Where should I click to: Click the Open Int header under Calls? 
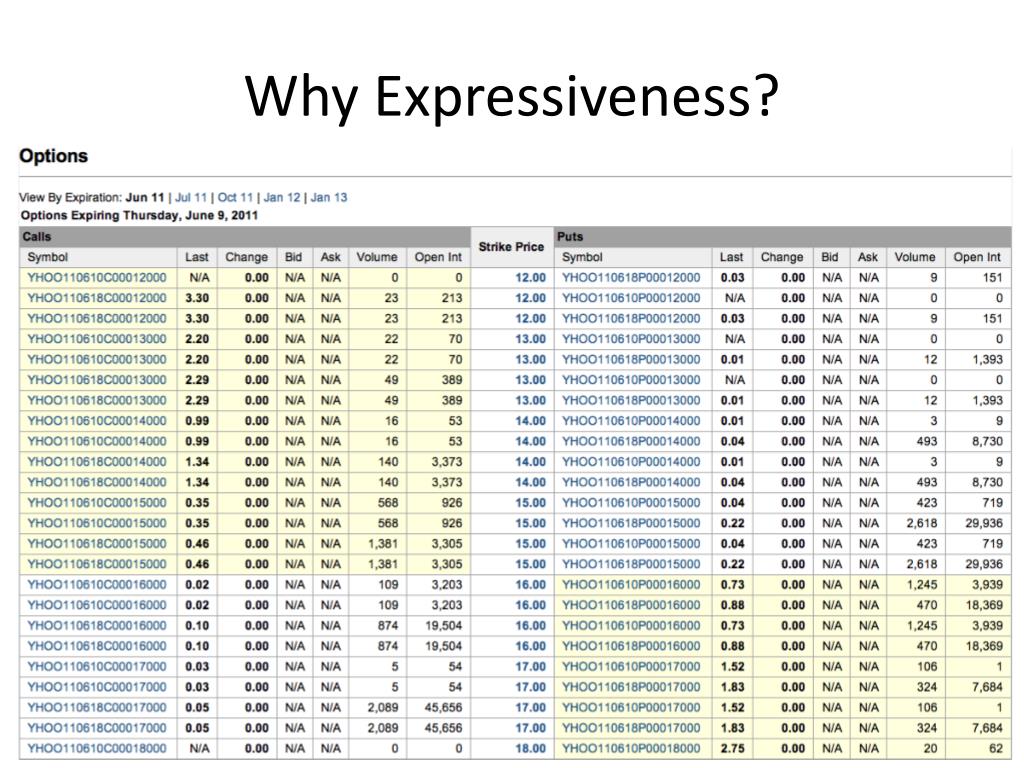[438, 257]
